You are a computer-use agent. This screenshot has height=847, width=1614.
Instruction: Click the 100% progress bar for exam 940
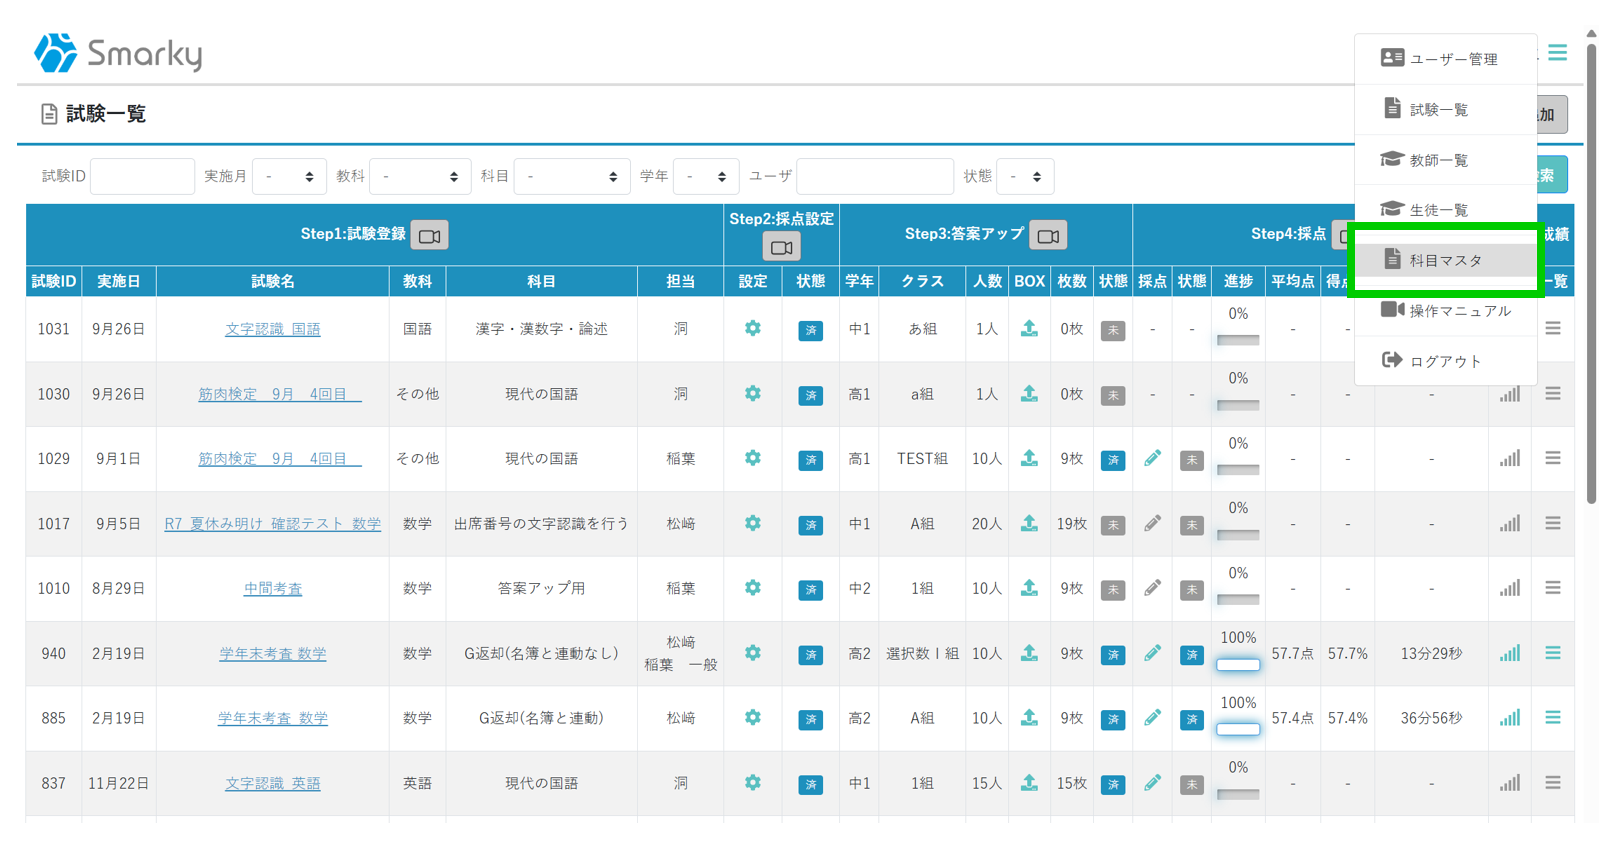[1237, 664]
